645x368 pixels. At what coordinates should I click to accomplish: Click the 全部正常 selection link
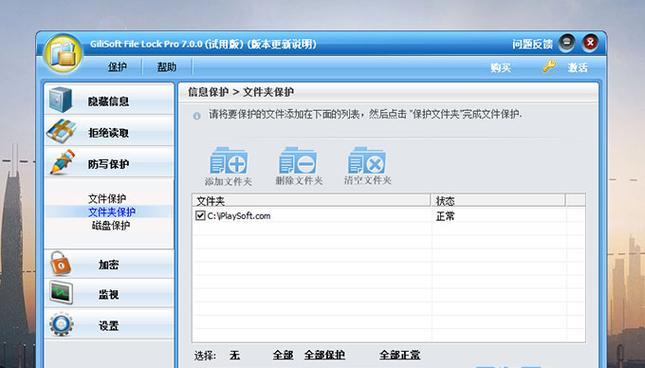pyautogui.click(x=399, y=355)
